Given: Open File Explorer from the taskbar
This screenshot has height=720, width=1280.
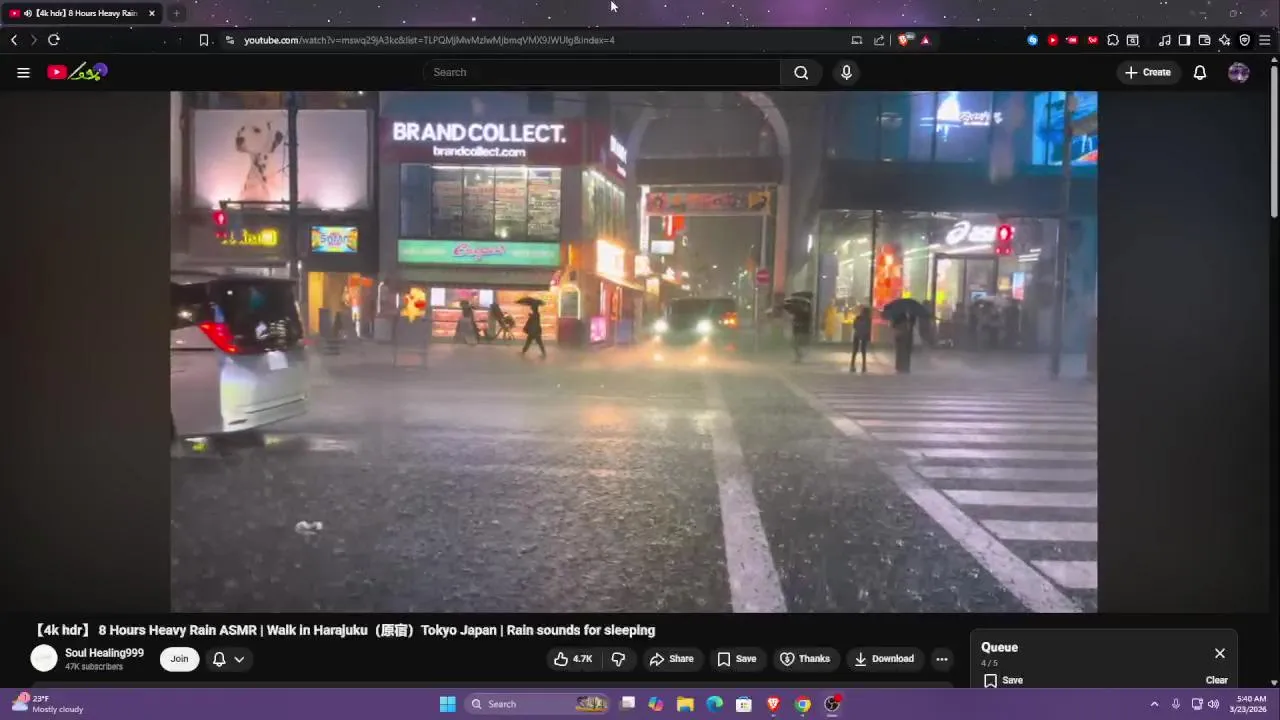Looking at the screenshot, I should 685,704.
